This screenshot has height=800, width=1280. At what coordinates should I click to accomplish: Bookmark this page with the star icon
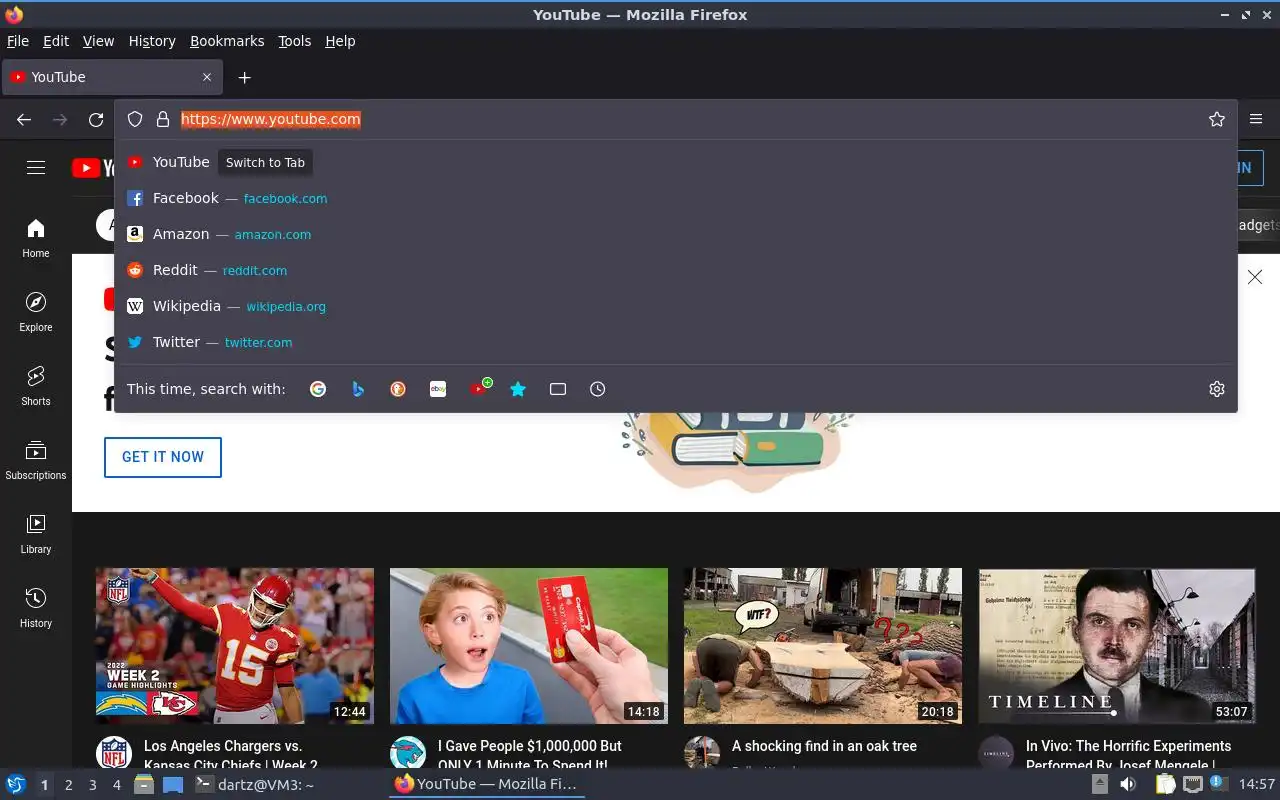(1217, 119)
